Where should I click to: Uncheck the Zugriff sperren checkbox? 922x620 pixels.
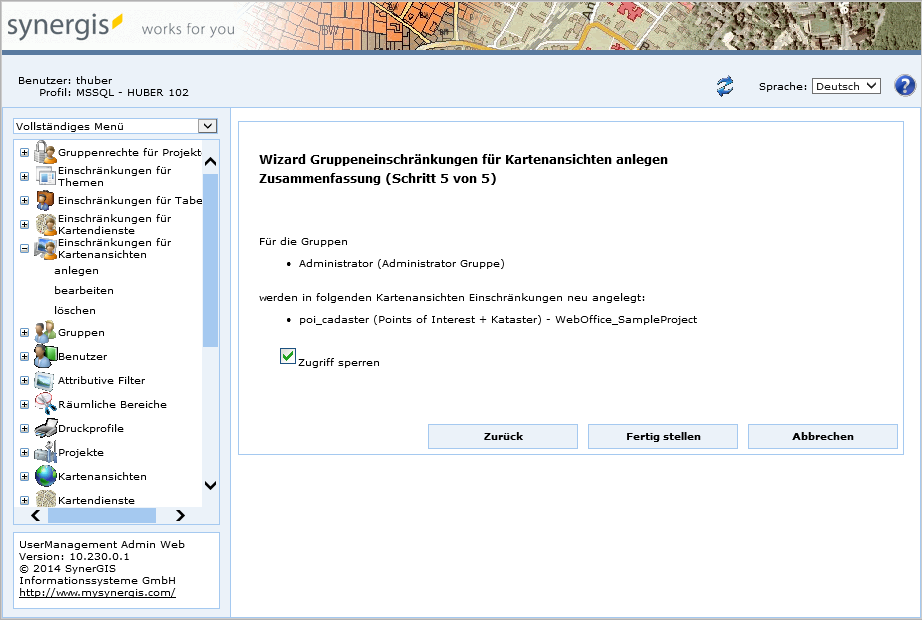tap(288, 356)
